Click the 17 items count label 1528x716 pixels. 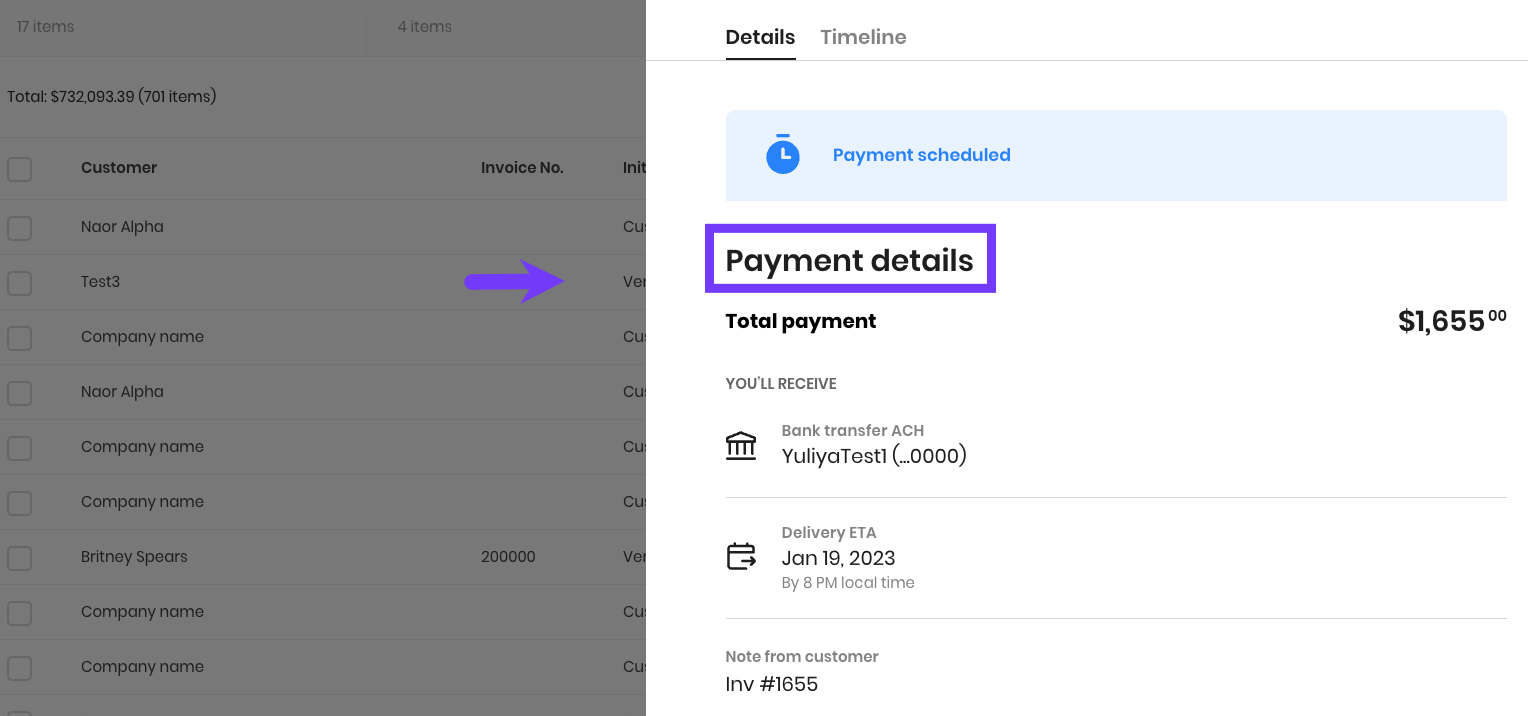45,27
